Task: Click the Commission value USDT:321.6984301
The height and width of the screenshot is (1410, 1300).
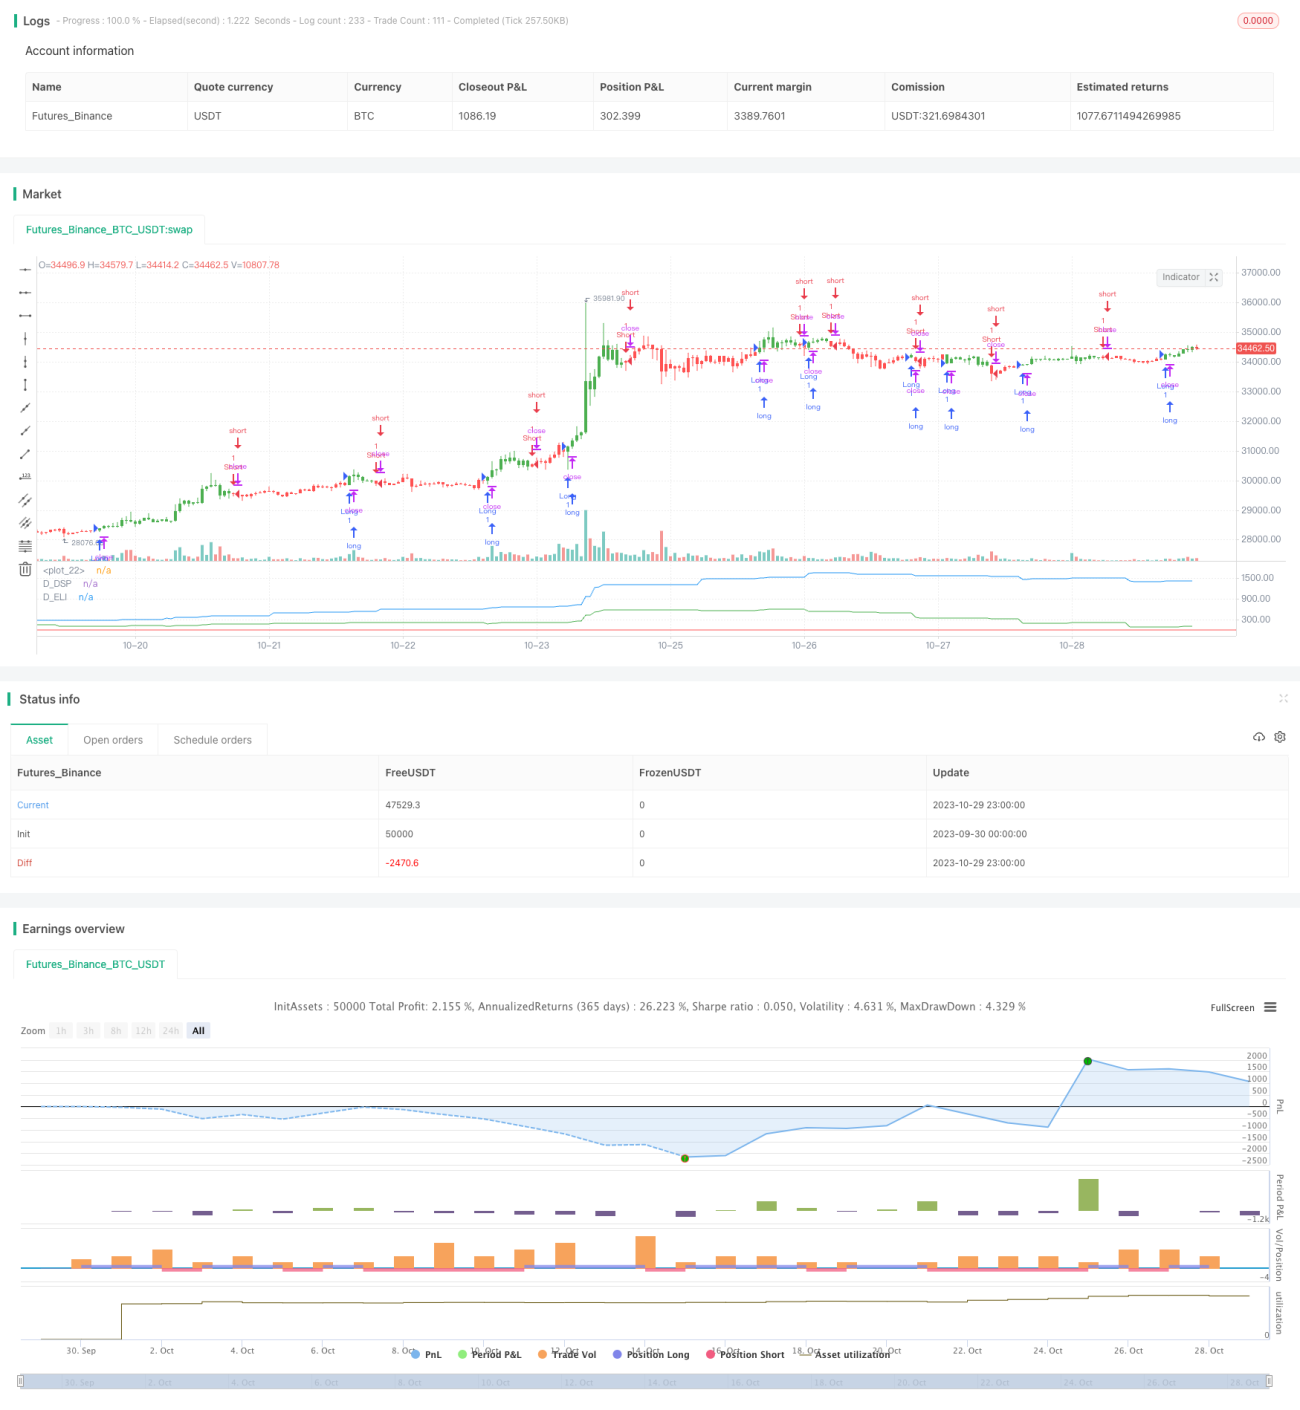Action: click(x=938, y=116)
